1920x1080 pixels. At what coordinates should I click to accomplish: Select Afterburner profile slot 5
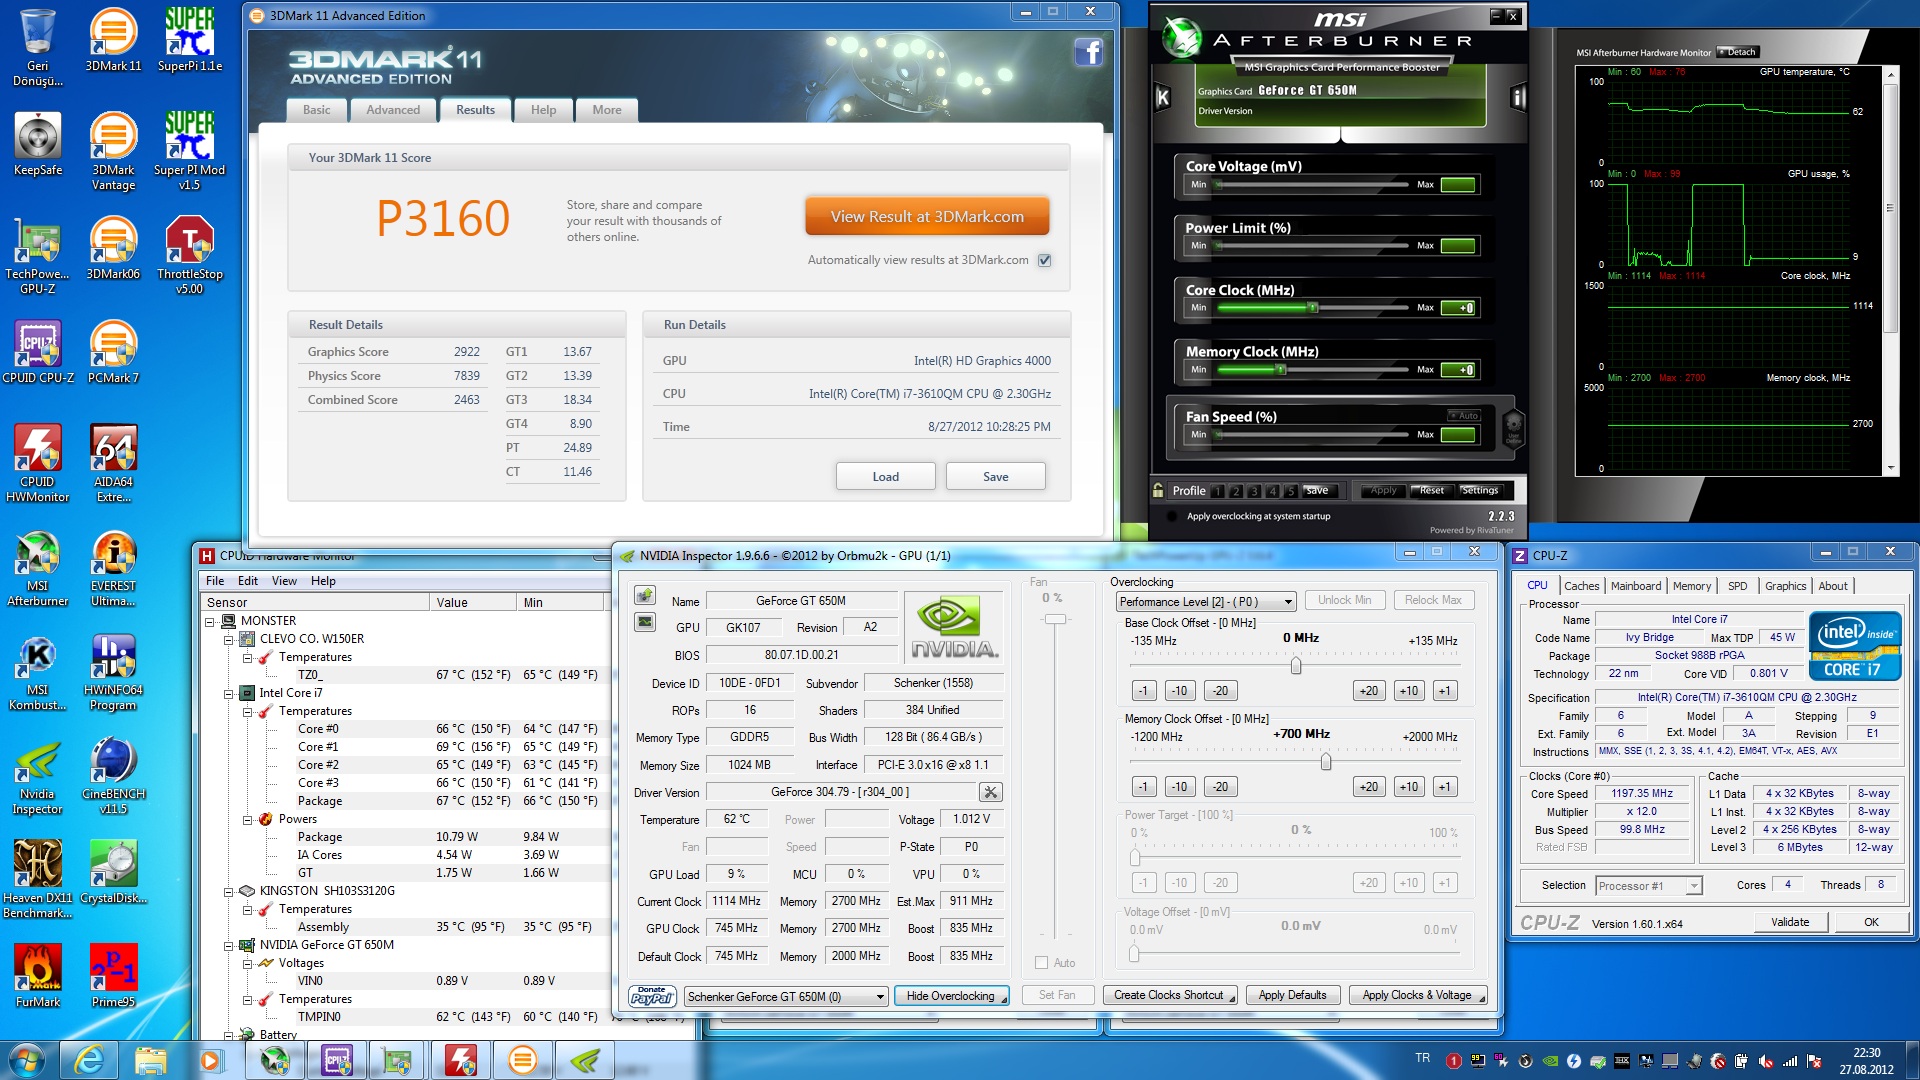[1291, 491]
